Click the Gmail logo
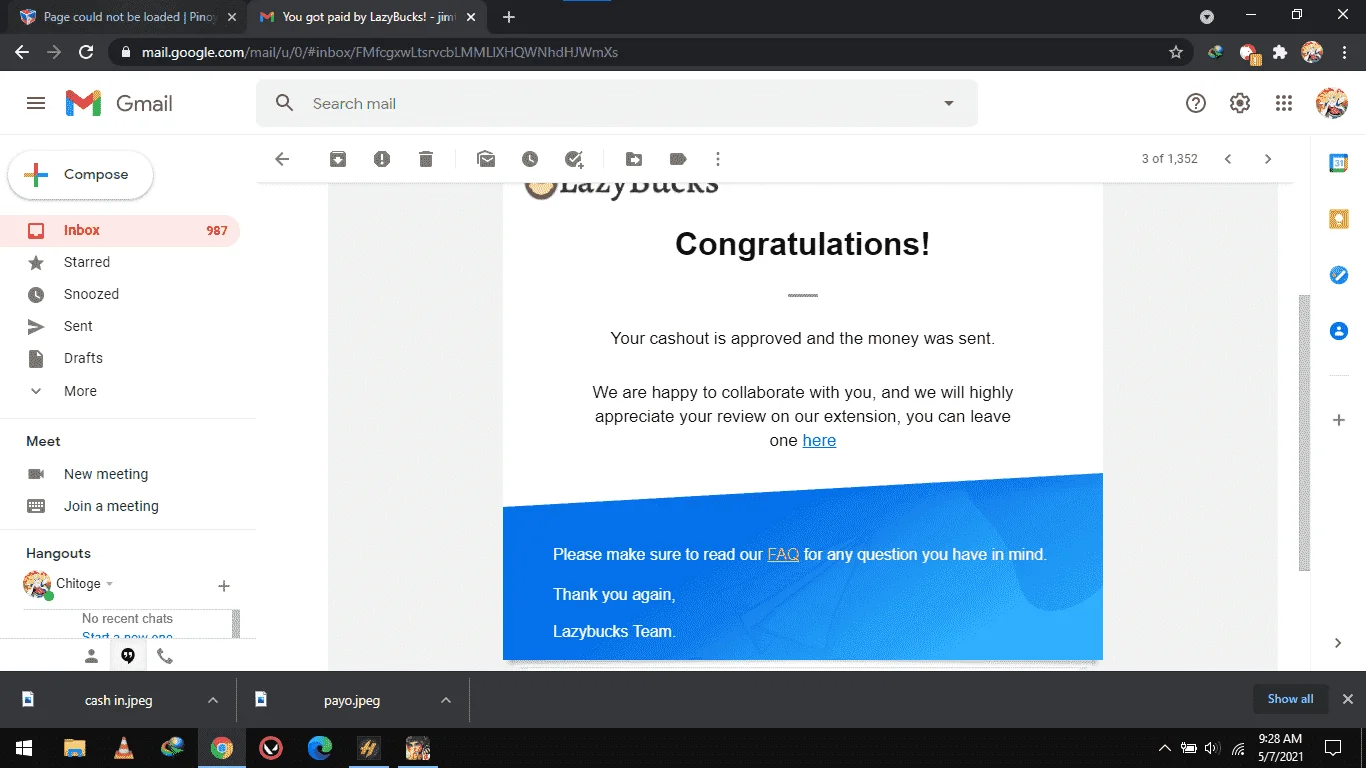The width and height of the screenshot is (1366, 768). click(x=119, y=103)
